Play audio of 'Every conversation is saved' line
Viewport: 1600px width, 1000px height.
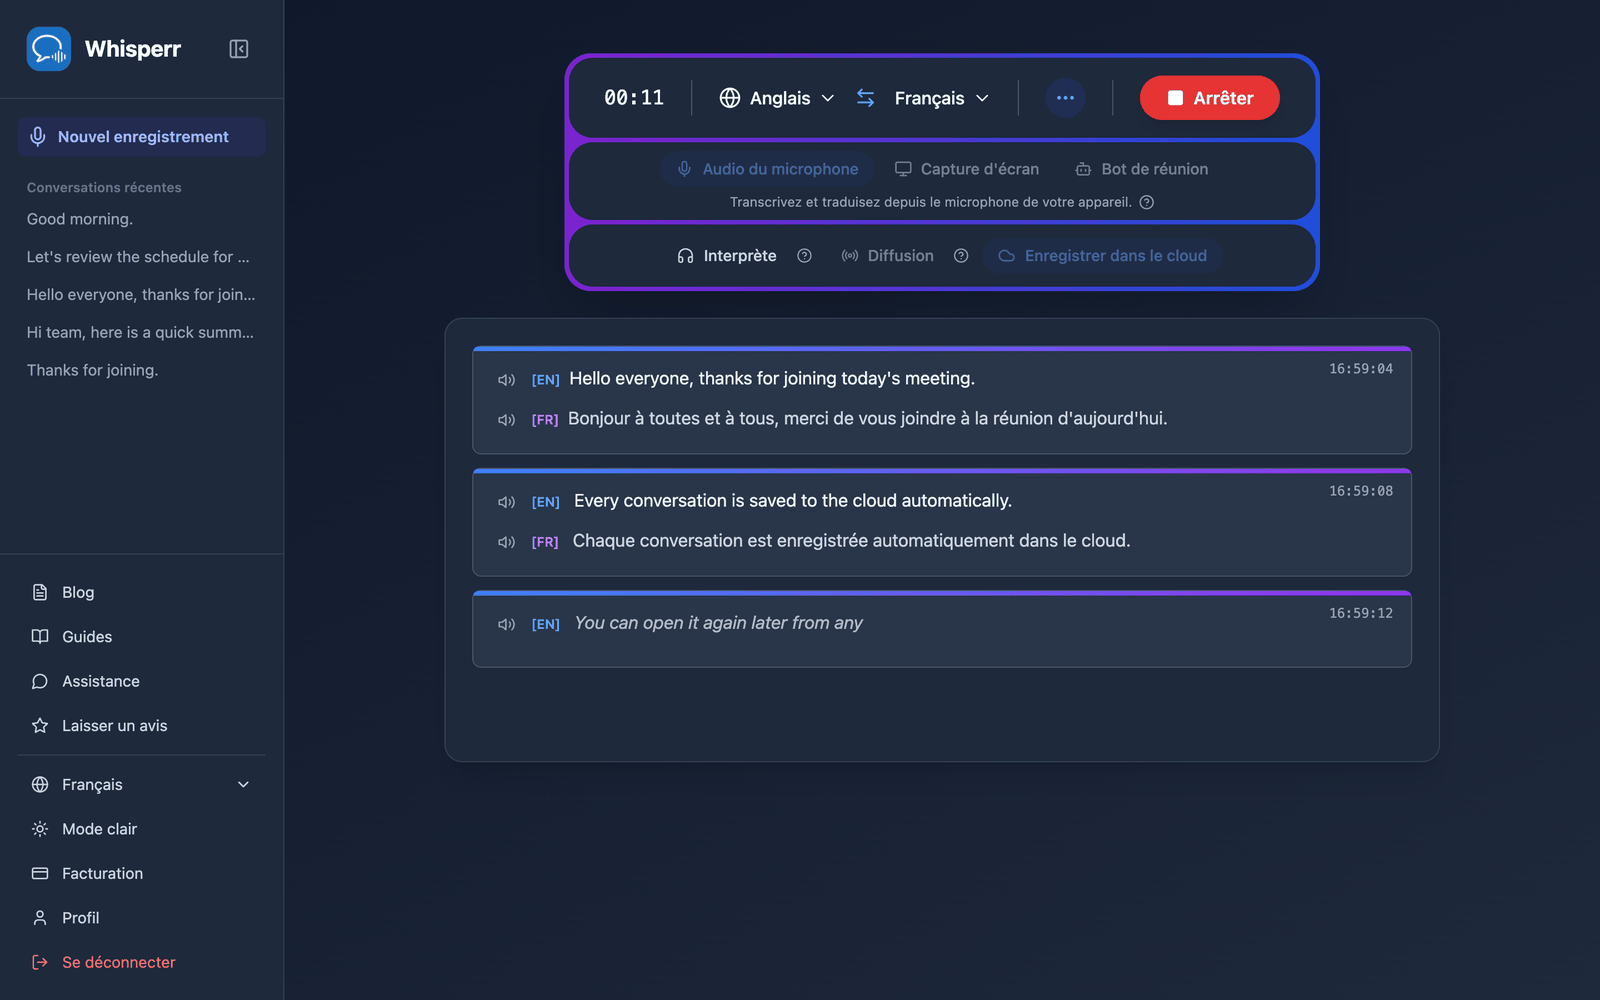pos(507,502)
